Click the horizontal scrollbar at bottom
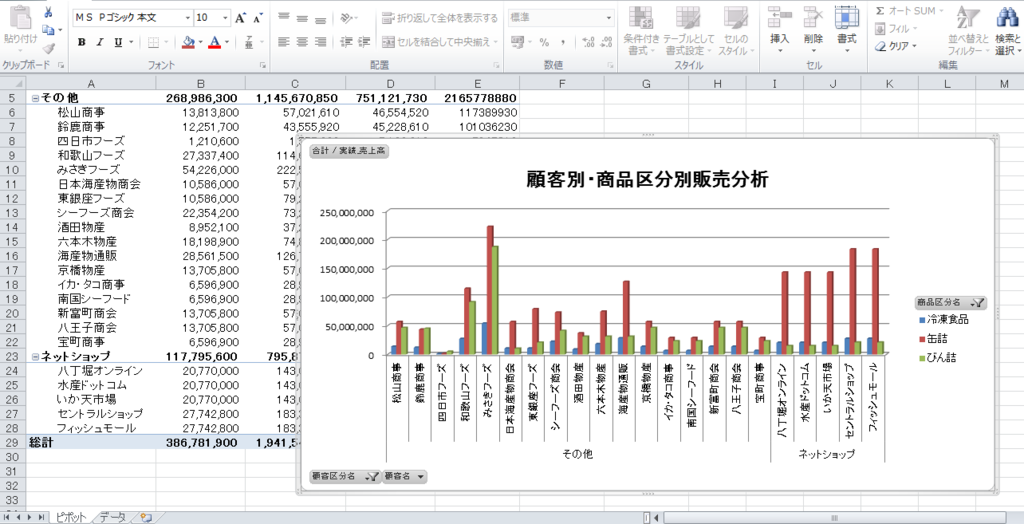1024x524 pixels. click(x=834, y=517)
